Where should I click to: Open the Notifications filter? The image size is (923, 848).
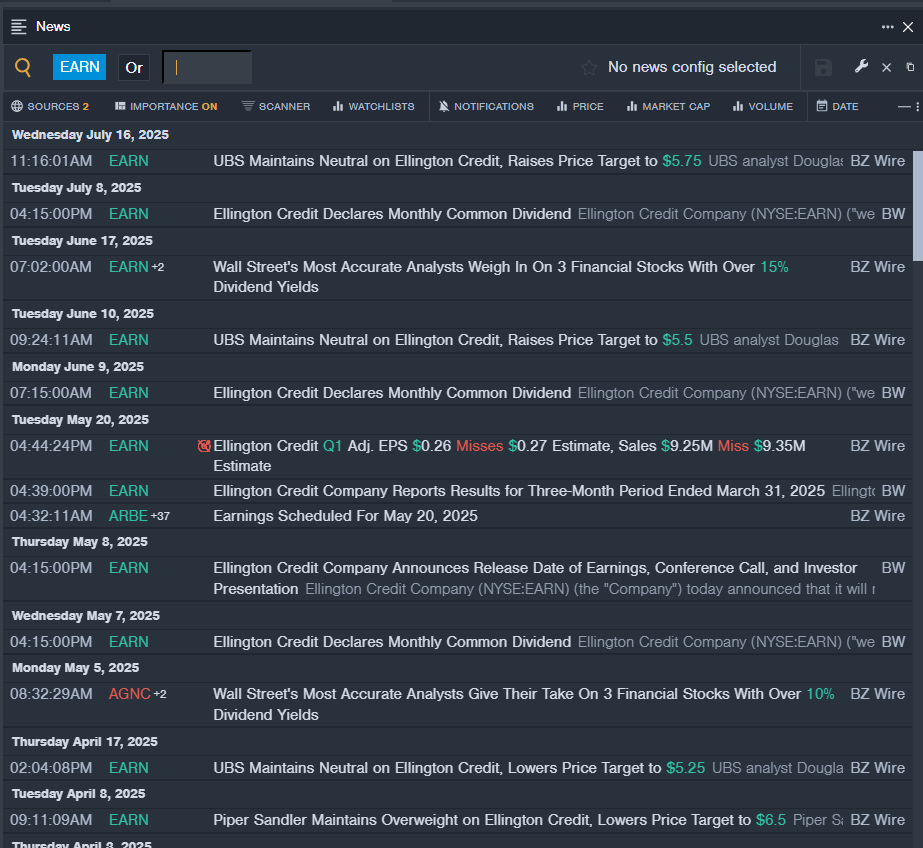(486, 107)
